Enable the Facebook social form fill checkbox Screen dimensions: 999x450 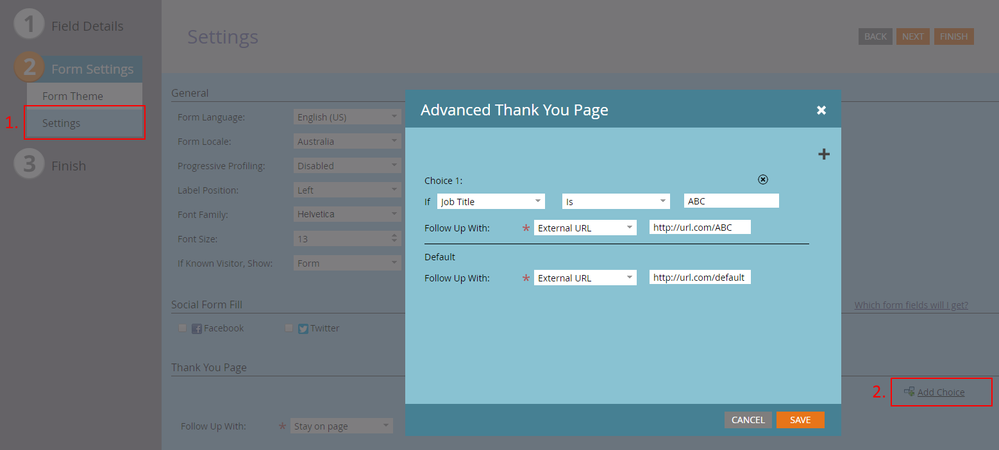coord(182,328)
